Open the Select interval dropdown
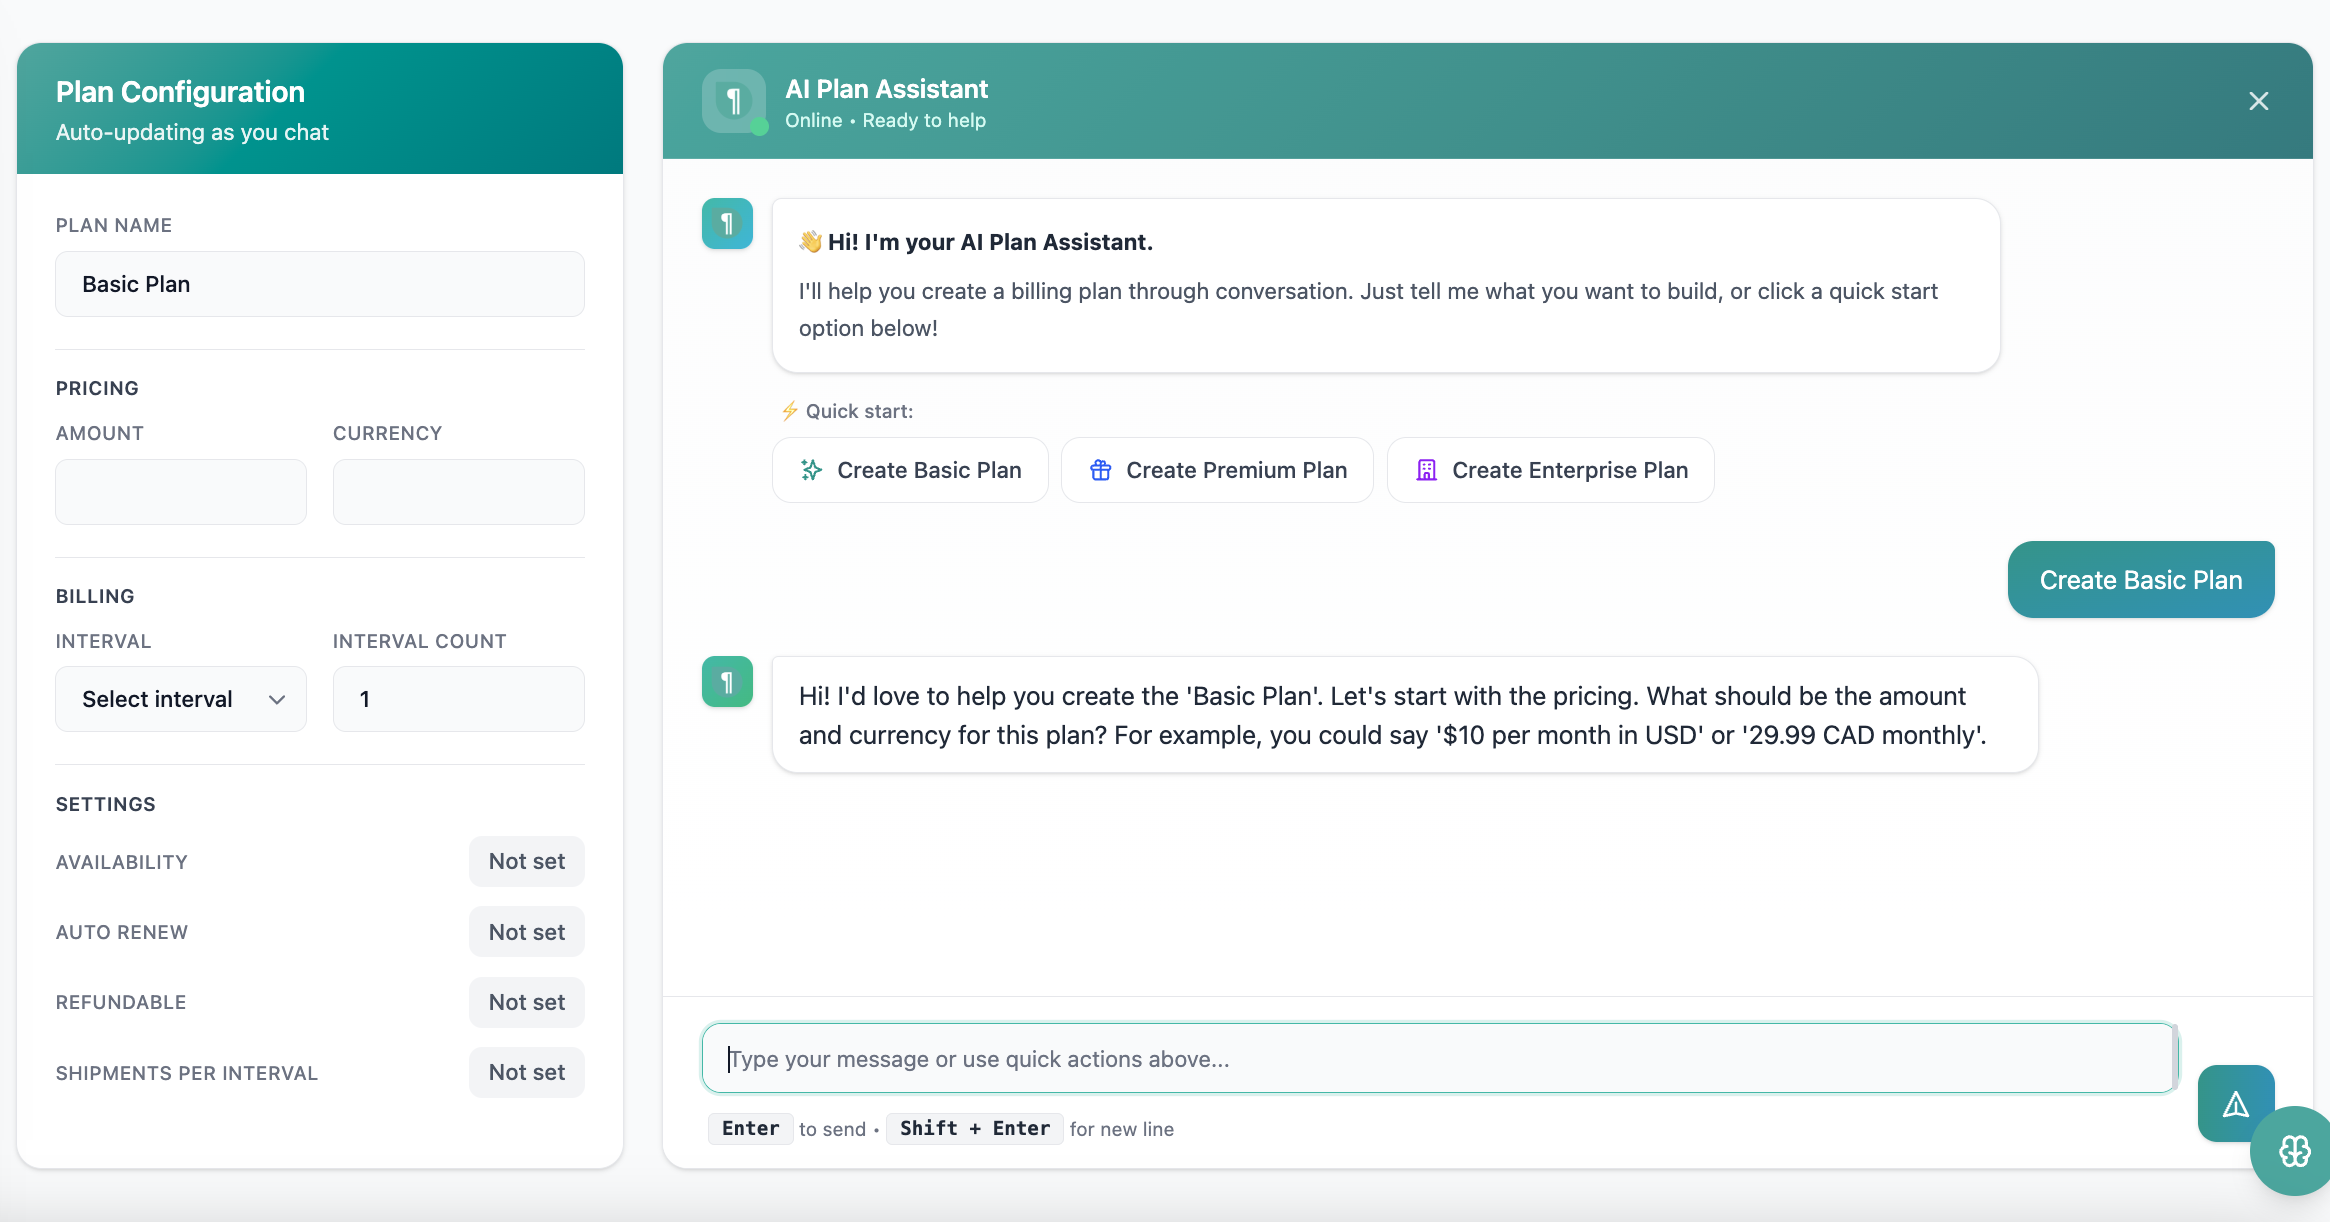Image resolution: width=2330 pixels, height=1222 pixels. (181, 699)
